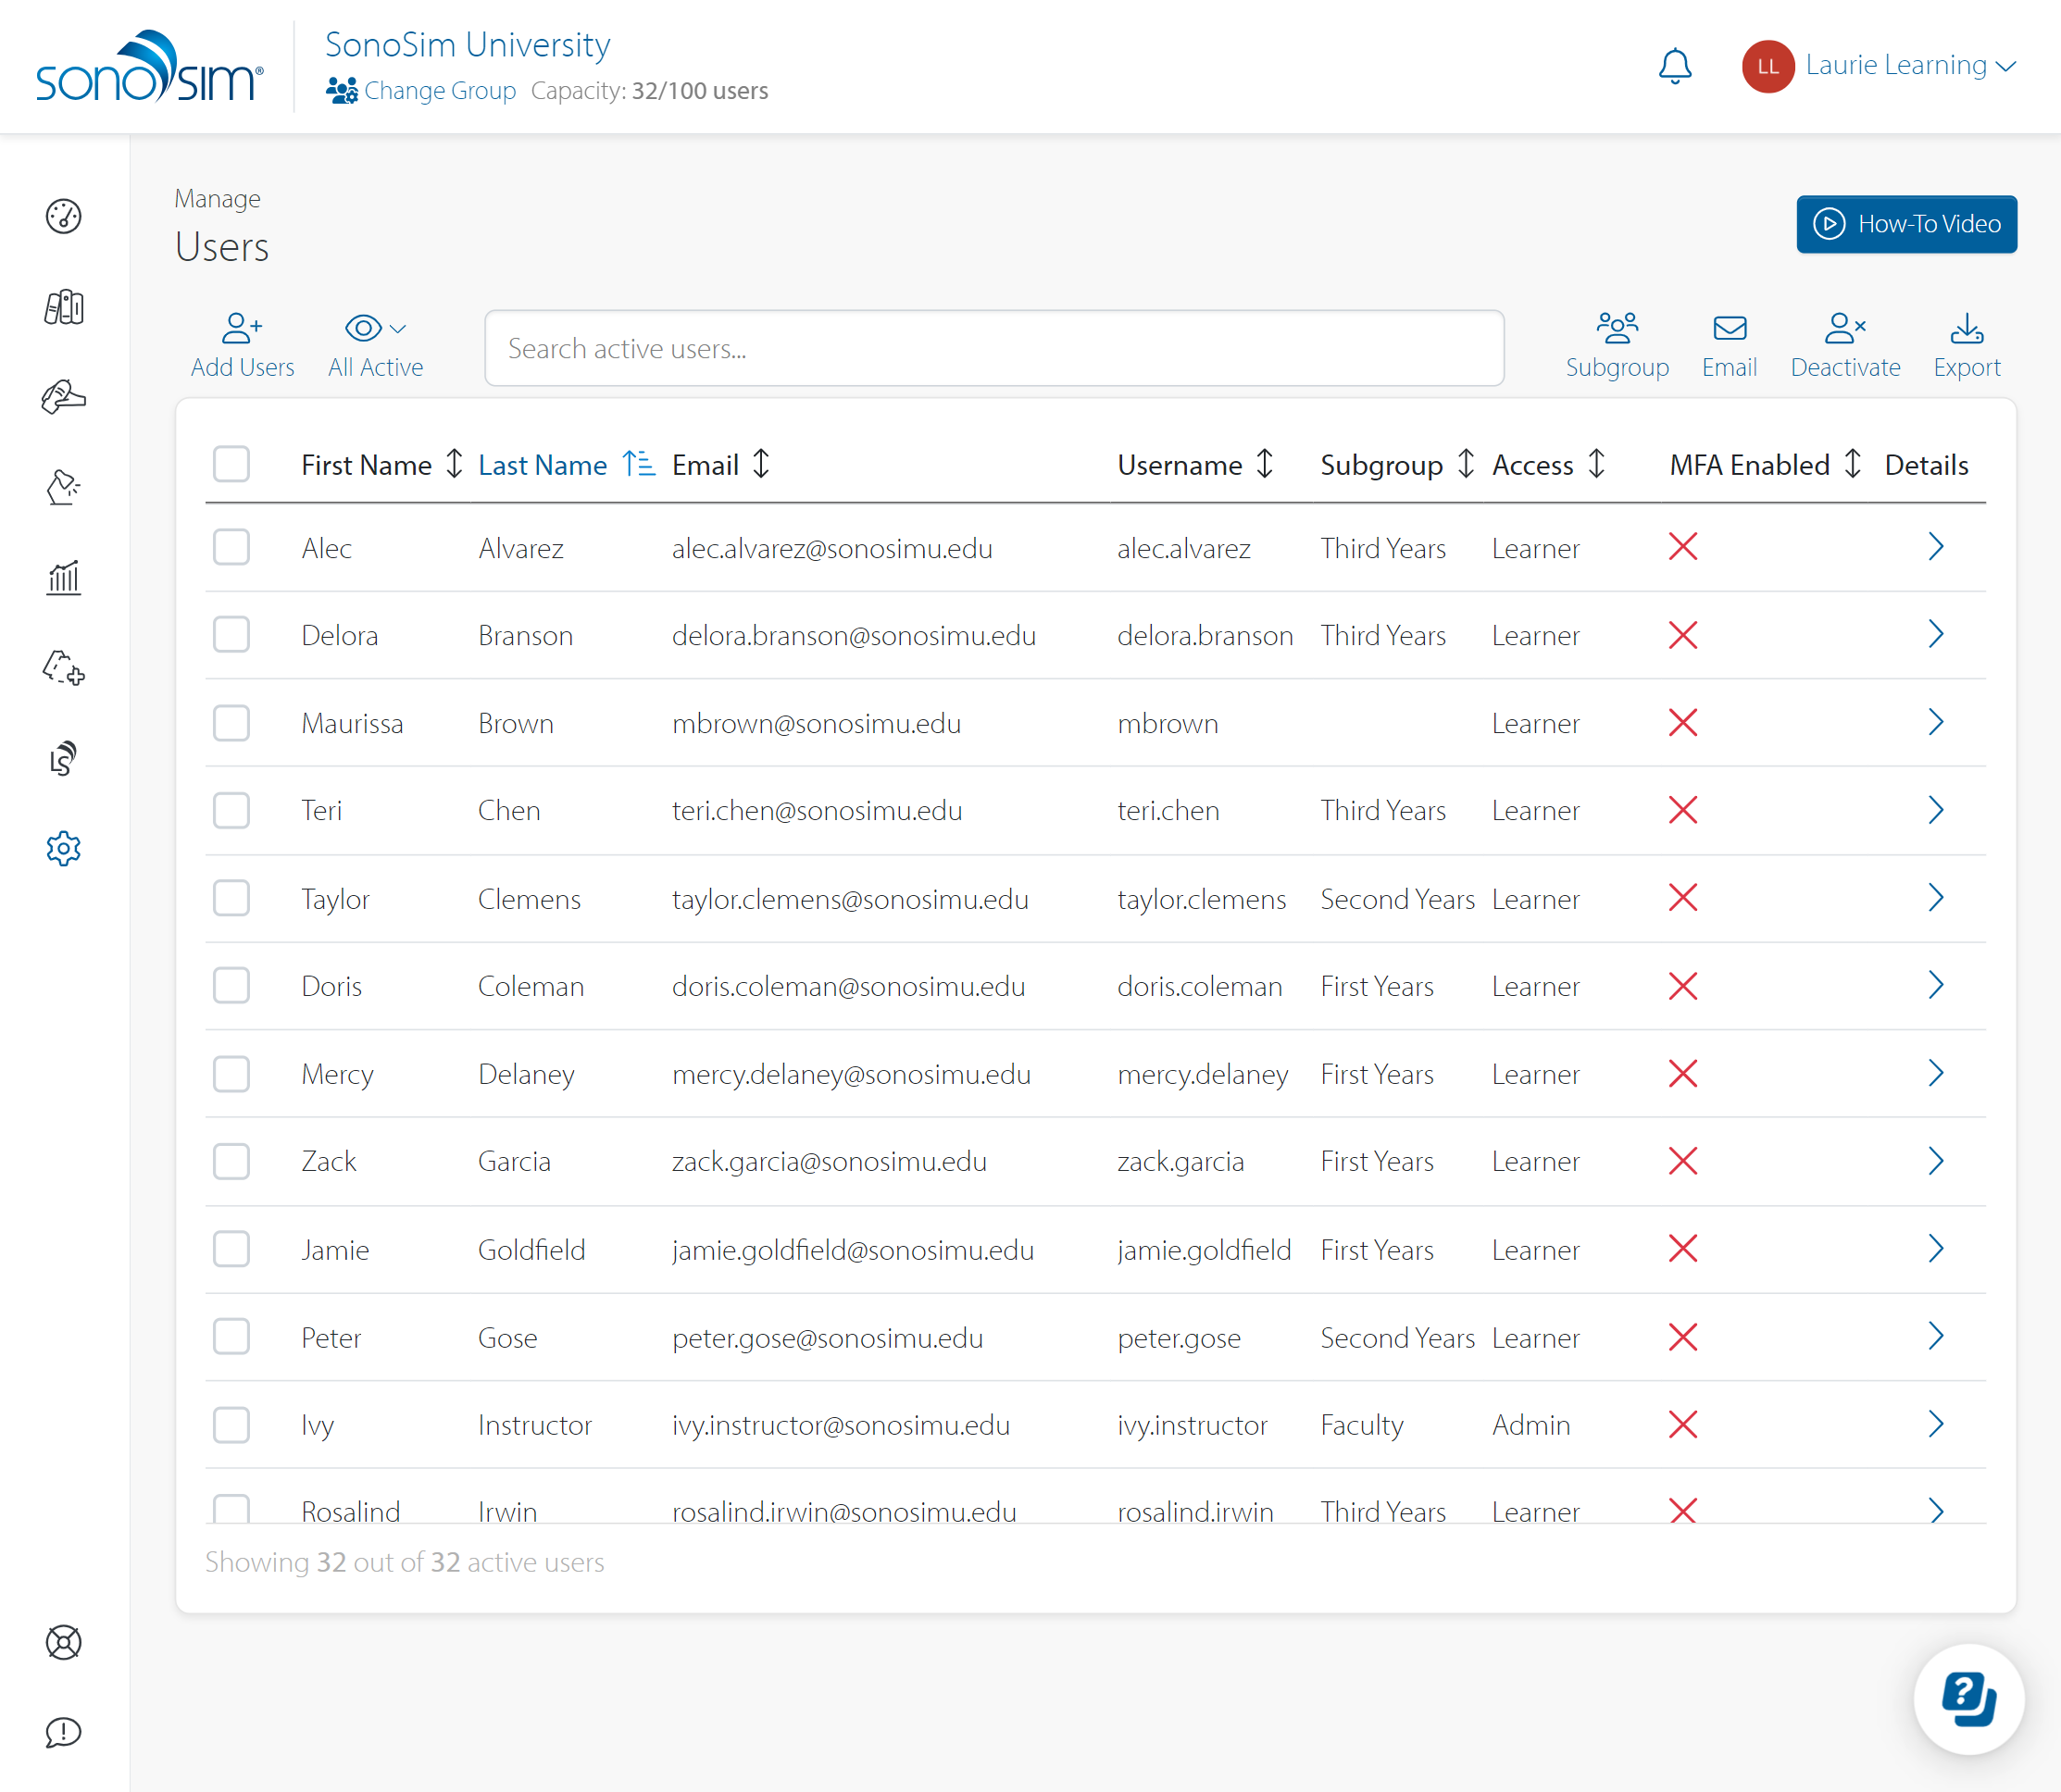Sort by MFA Enabled column arrows
The width and height of the screenshot is (2061, 1792).
[1853, 464]
